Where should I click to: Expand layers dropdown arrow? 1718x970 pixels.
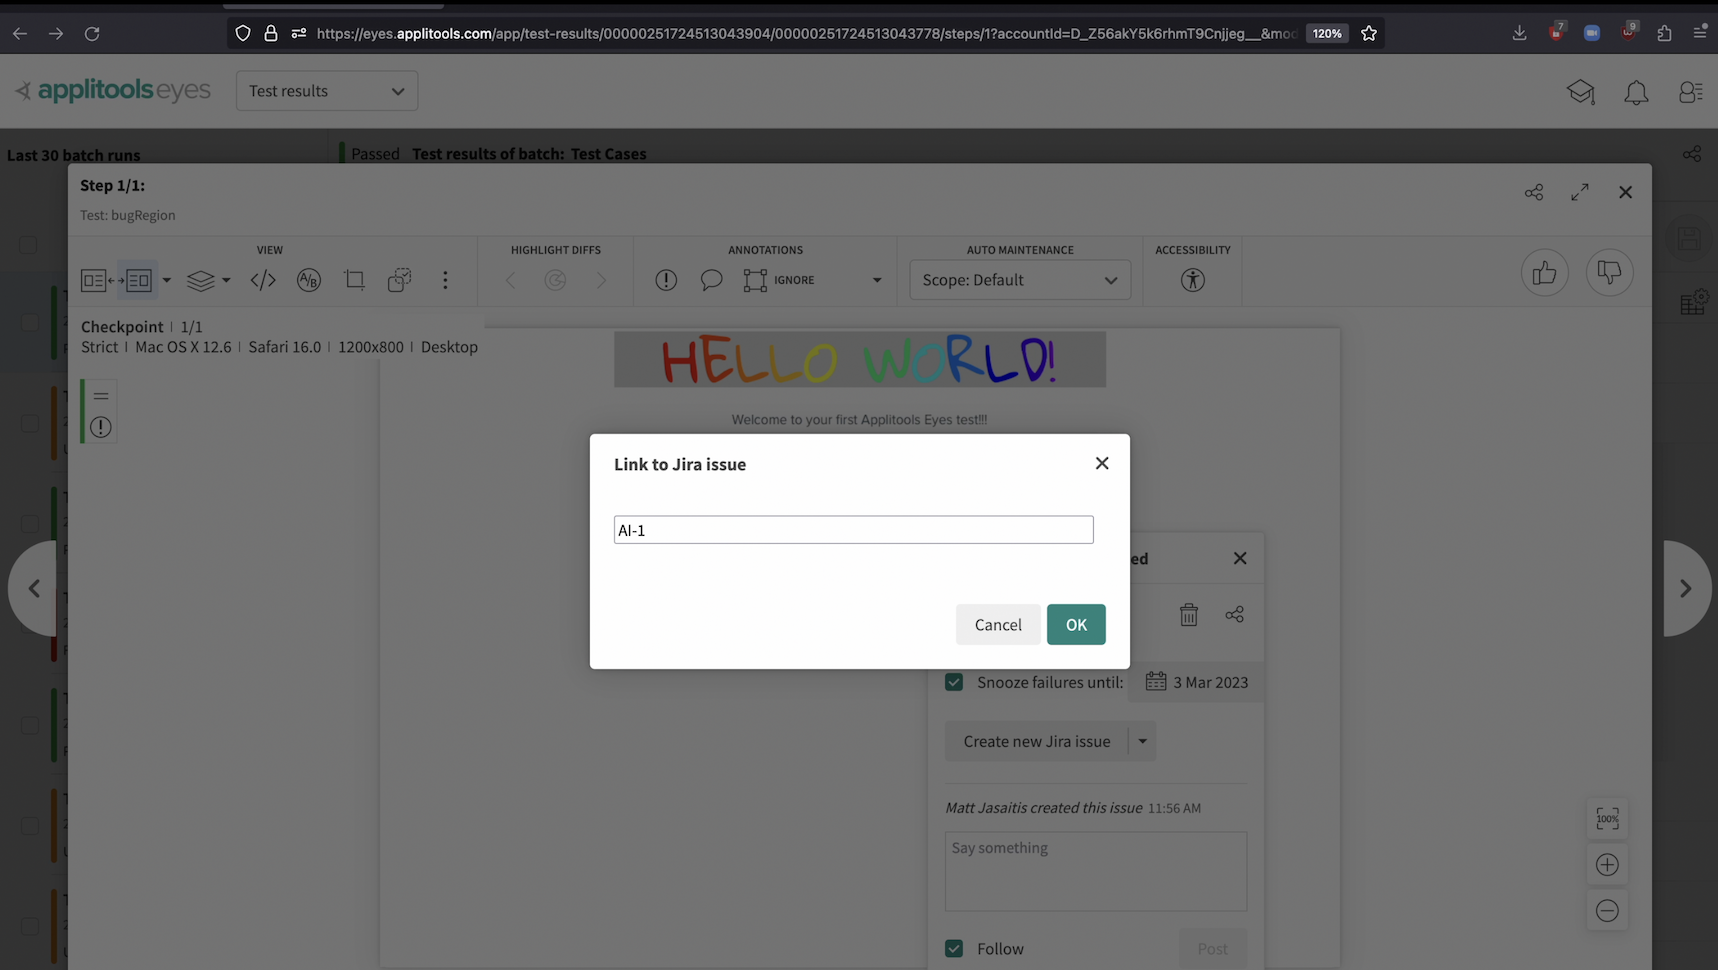[226, 280]
